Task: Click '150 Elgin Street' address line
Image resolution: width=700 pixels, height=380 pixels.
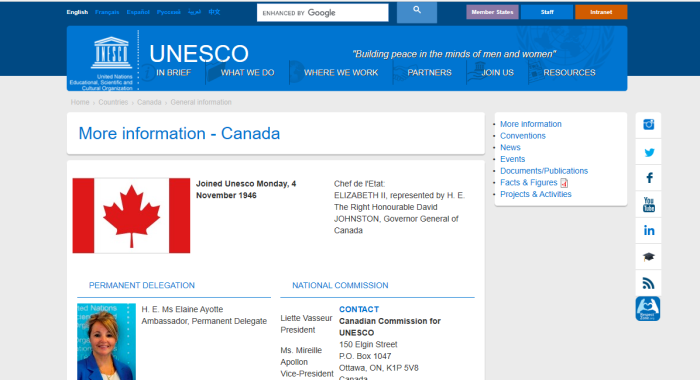Action: point(368,344)
